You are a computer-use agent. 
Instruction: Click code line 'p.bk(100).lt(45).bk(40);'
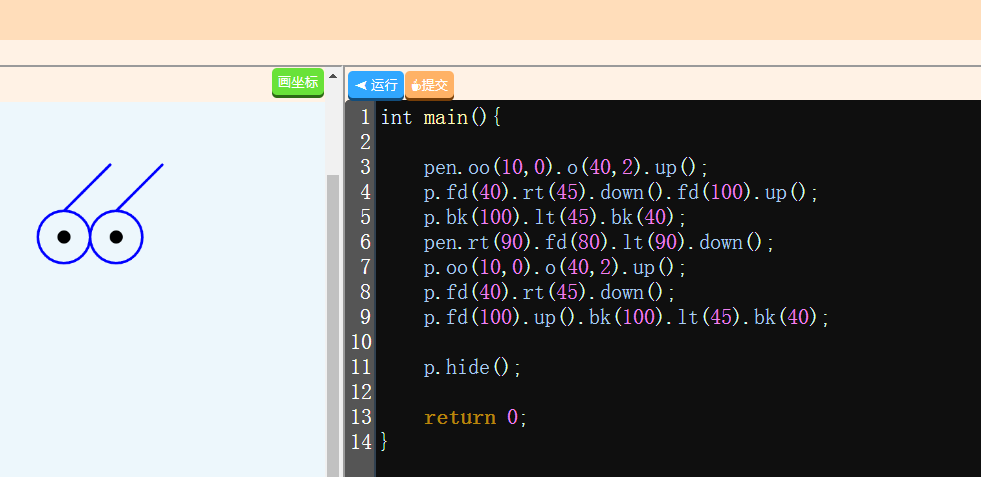coord(555,217)
